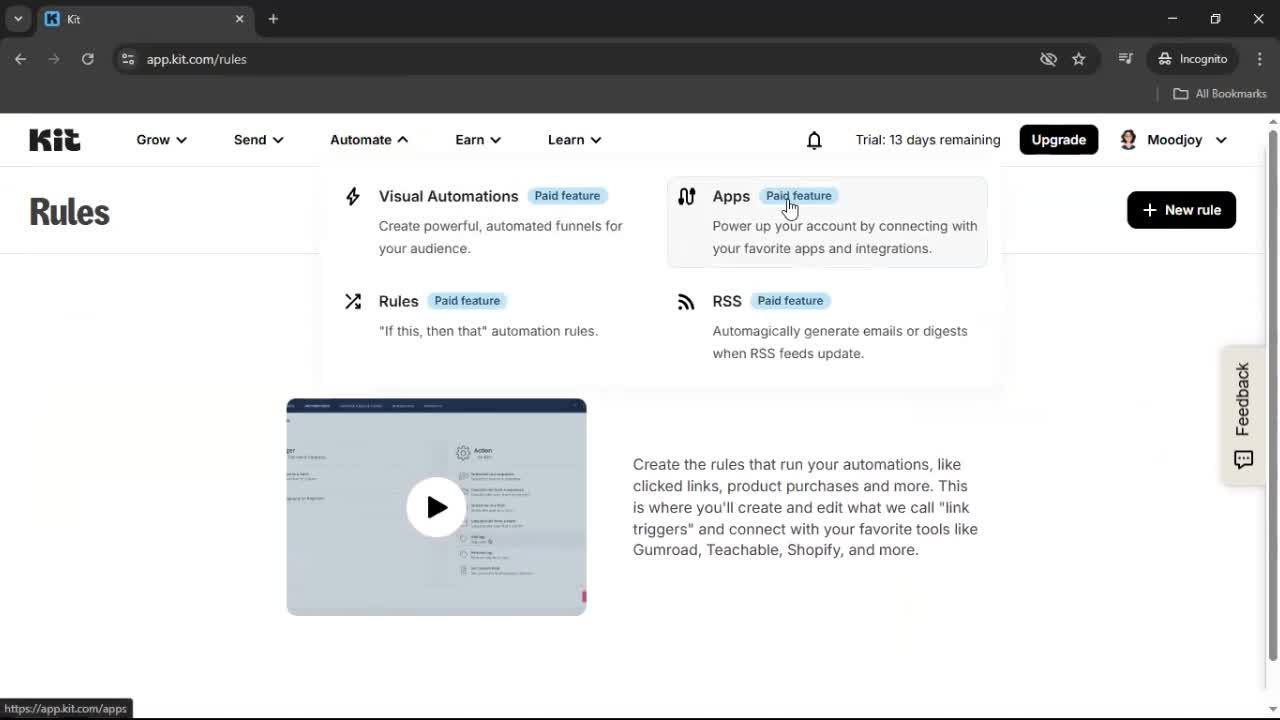The width and height of the screenshot is (1280, 720).
Task: Click the Rules branching-arrows icon
Action: pos(352,301)
